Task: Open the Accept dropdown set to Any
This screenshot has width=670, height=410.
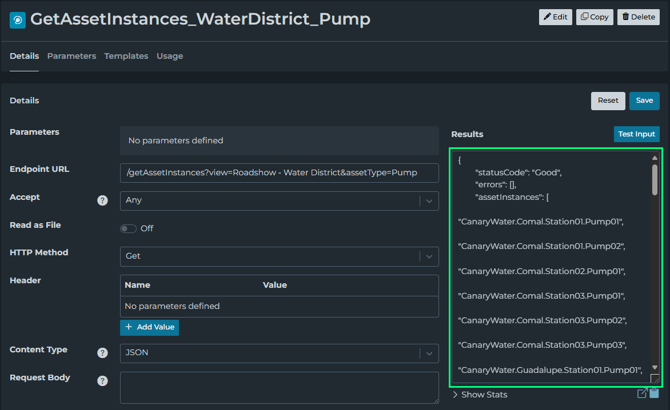Action: tap(279, 201)
